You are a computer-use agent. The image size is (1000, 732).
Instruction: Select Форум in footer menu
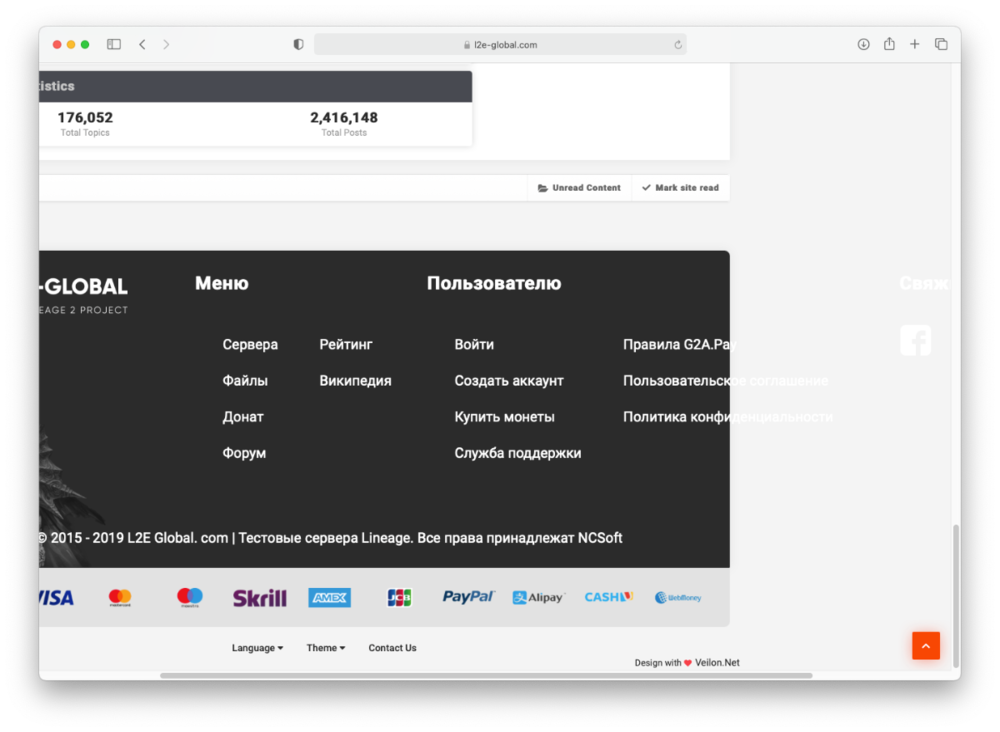pyautogui.click(x=244, y=453)
